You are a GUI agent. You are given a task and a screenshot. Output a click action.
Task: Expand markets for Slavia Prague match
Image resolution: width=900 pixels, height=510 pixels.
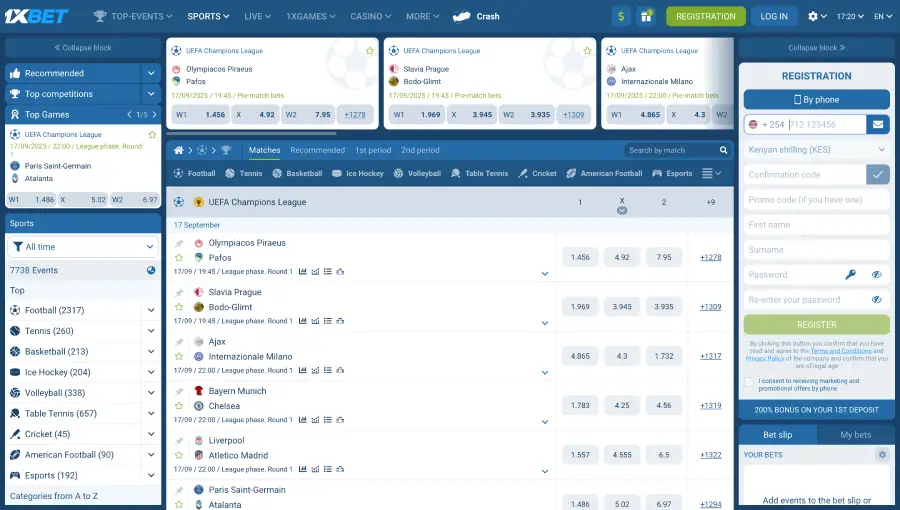tap(545, 323)
